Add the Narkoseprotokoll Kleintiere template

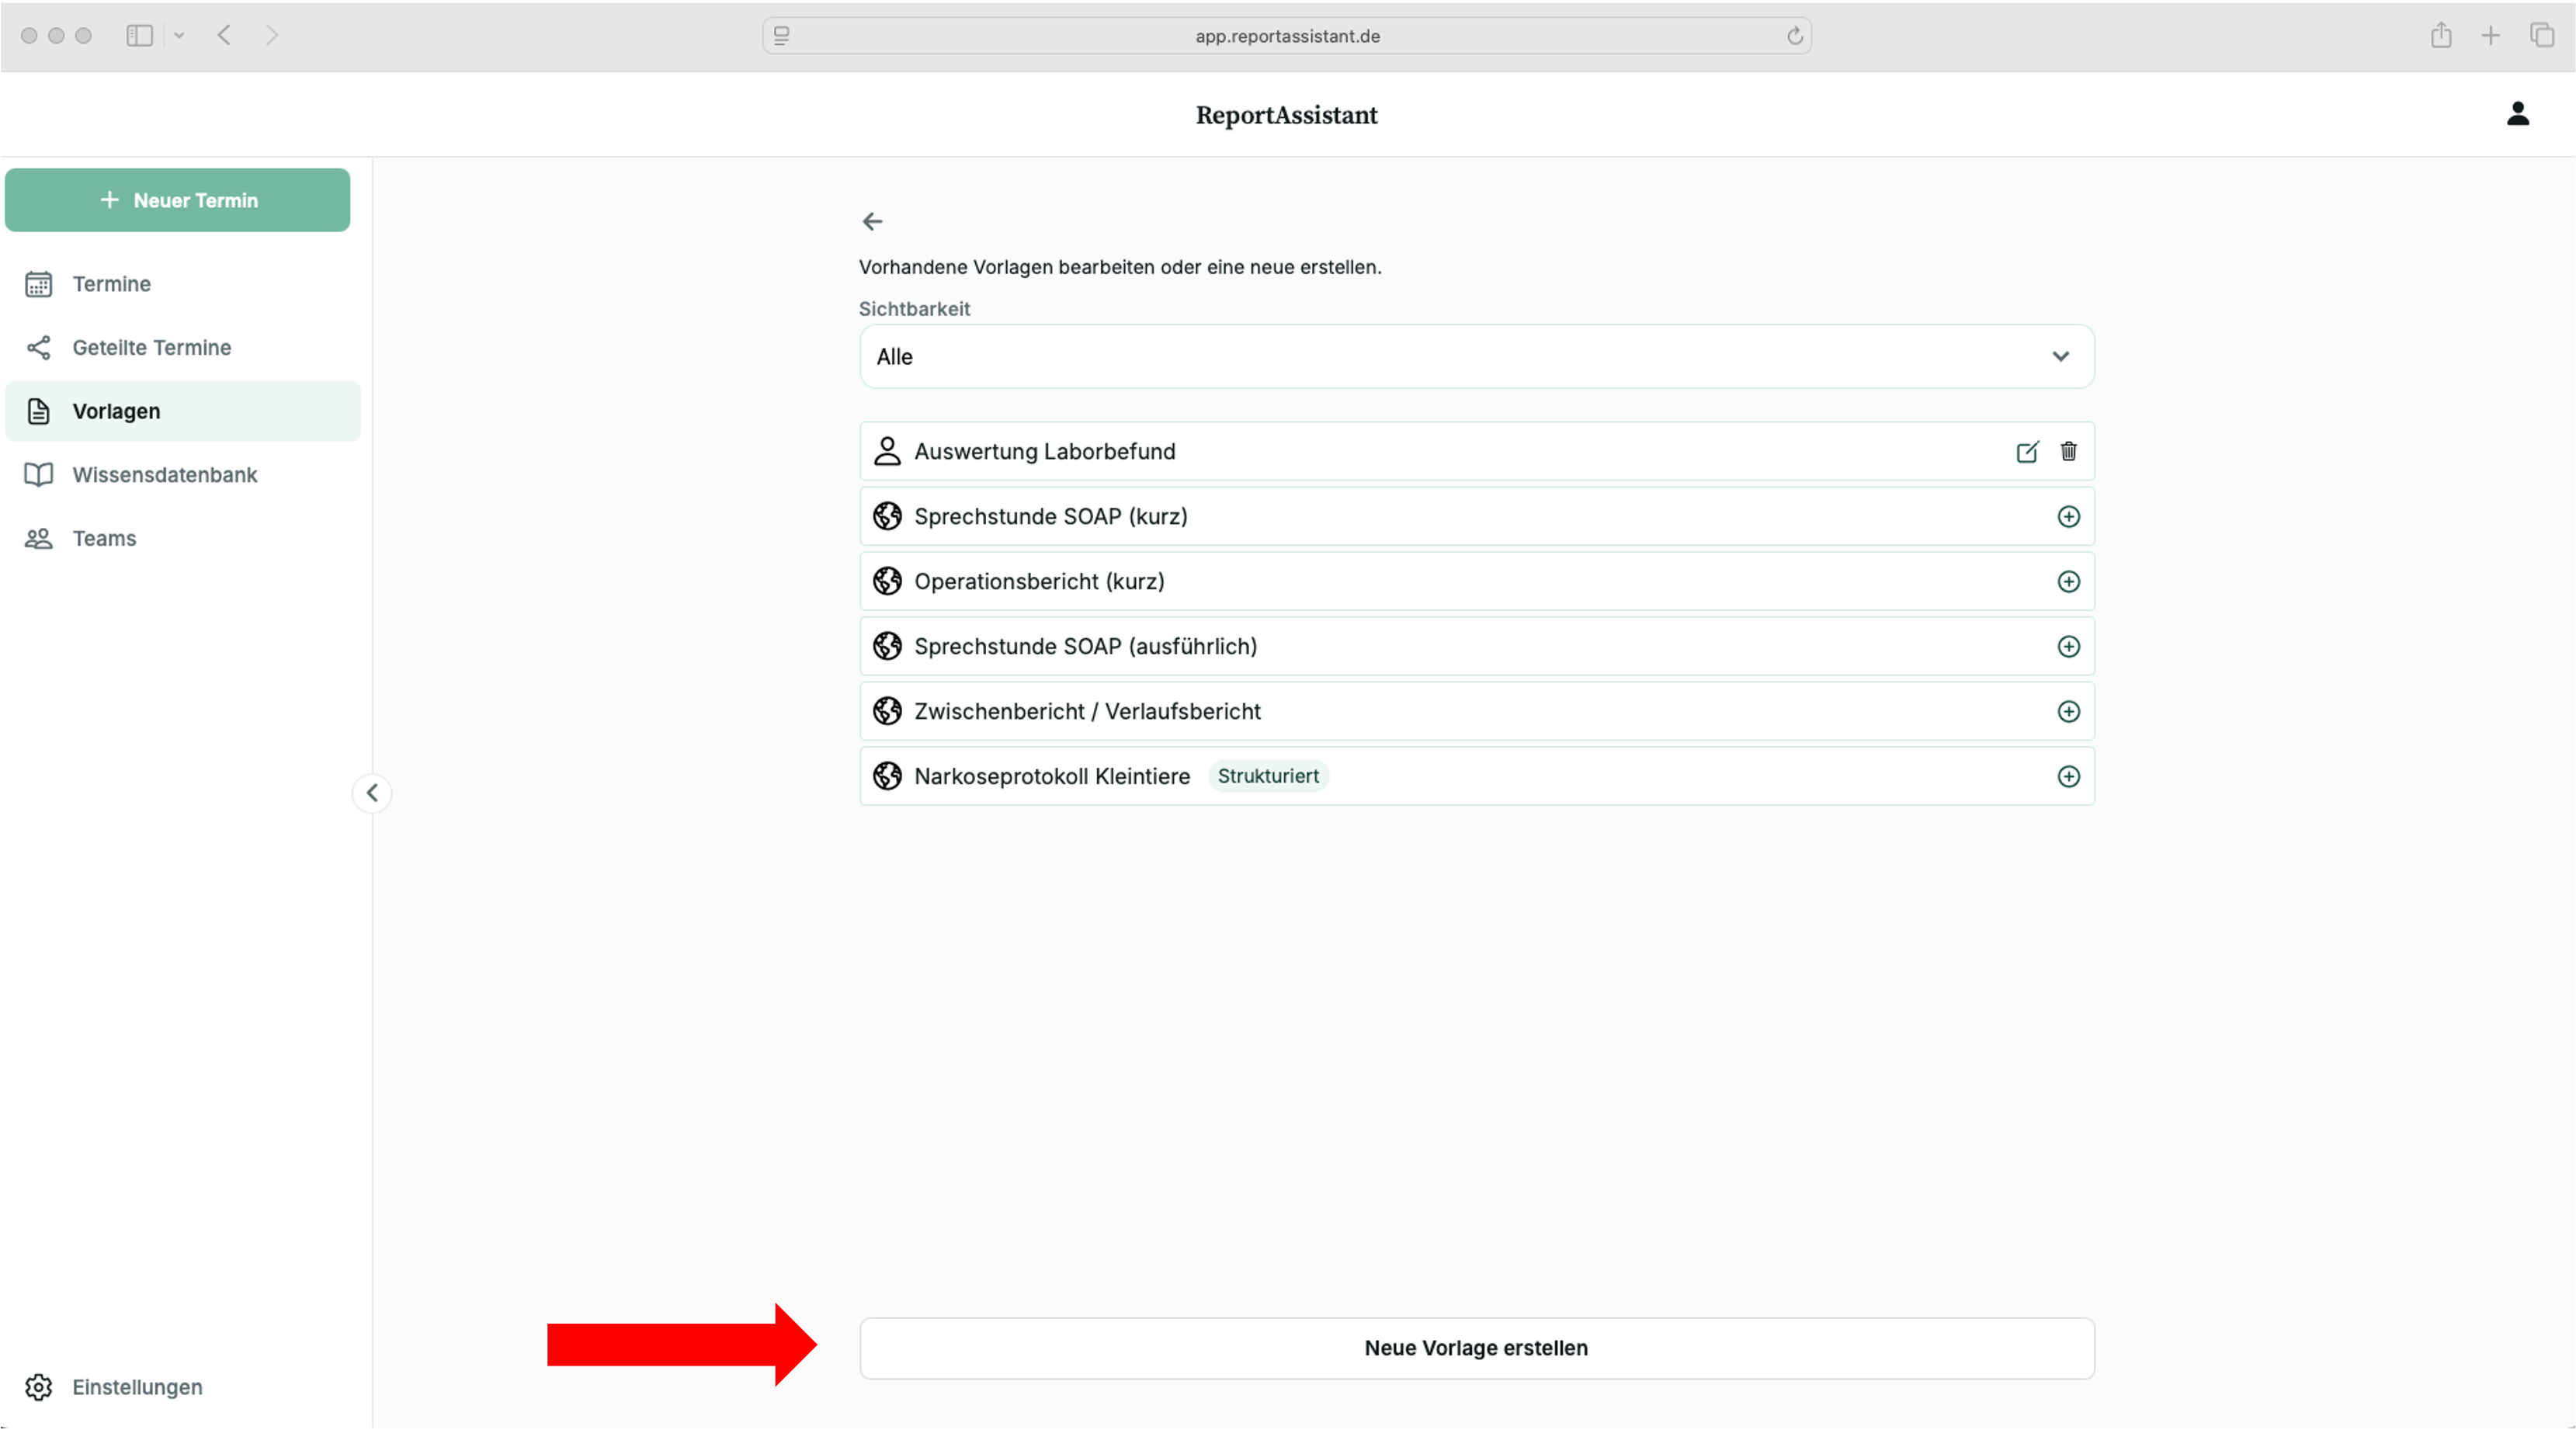pyautogui.click(x=2068, y=777)
